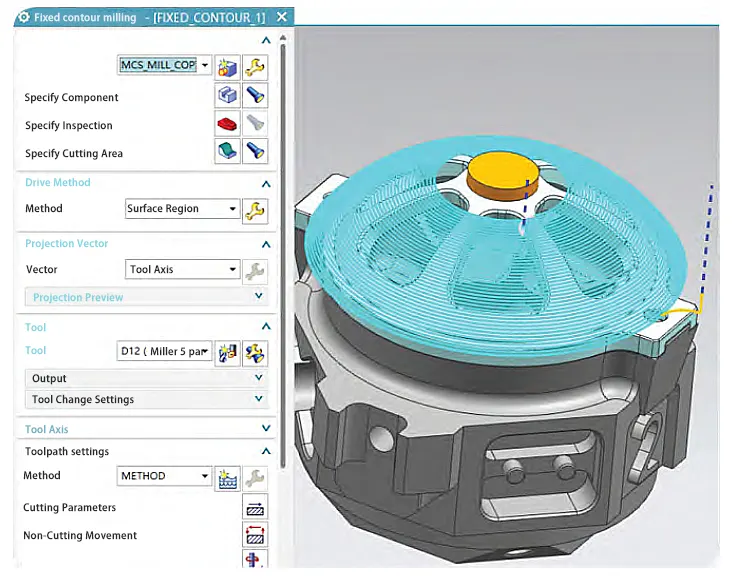Collapse the Tool section
This screenshot has height=579, width=732.
tap(266, 326)
